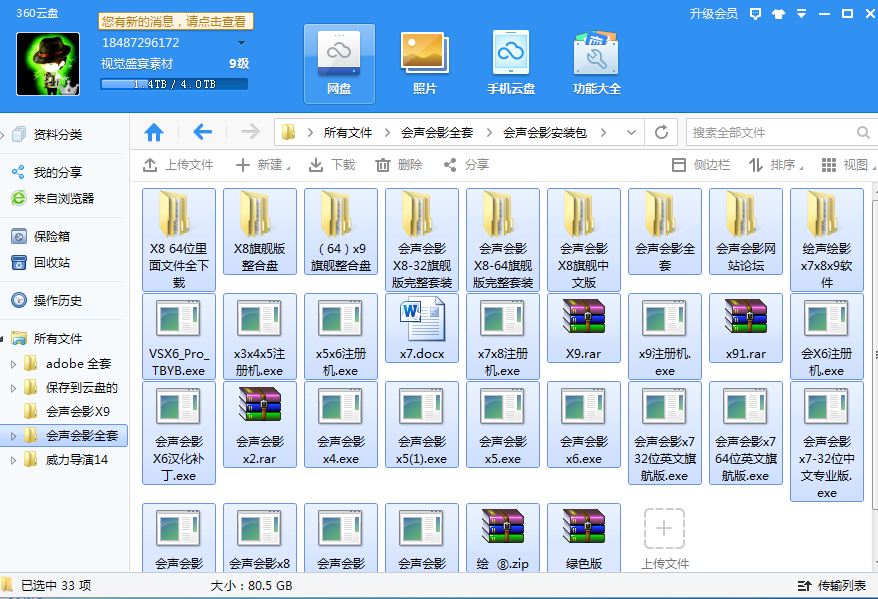
Task: Expand the account dropdown arrow beside the phone number
Action: click(x=241, y=43)
